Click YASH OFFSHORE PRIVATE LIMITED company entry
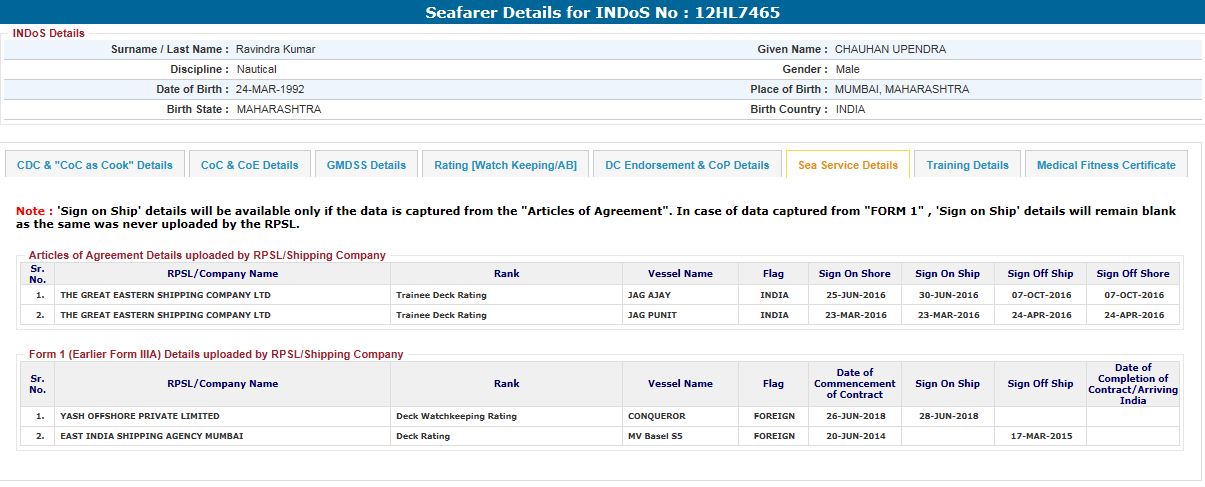This screenshot has width=1205, height=487. tap(140, 416)
